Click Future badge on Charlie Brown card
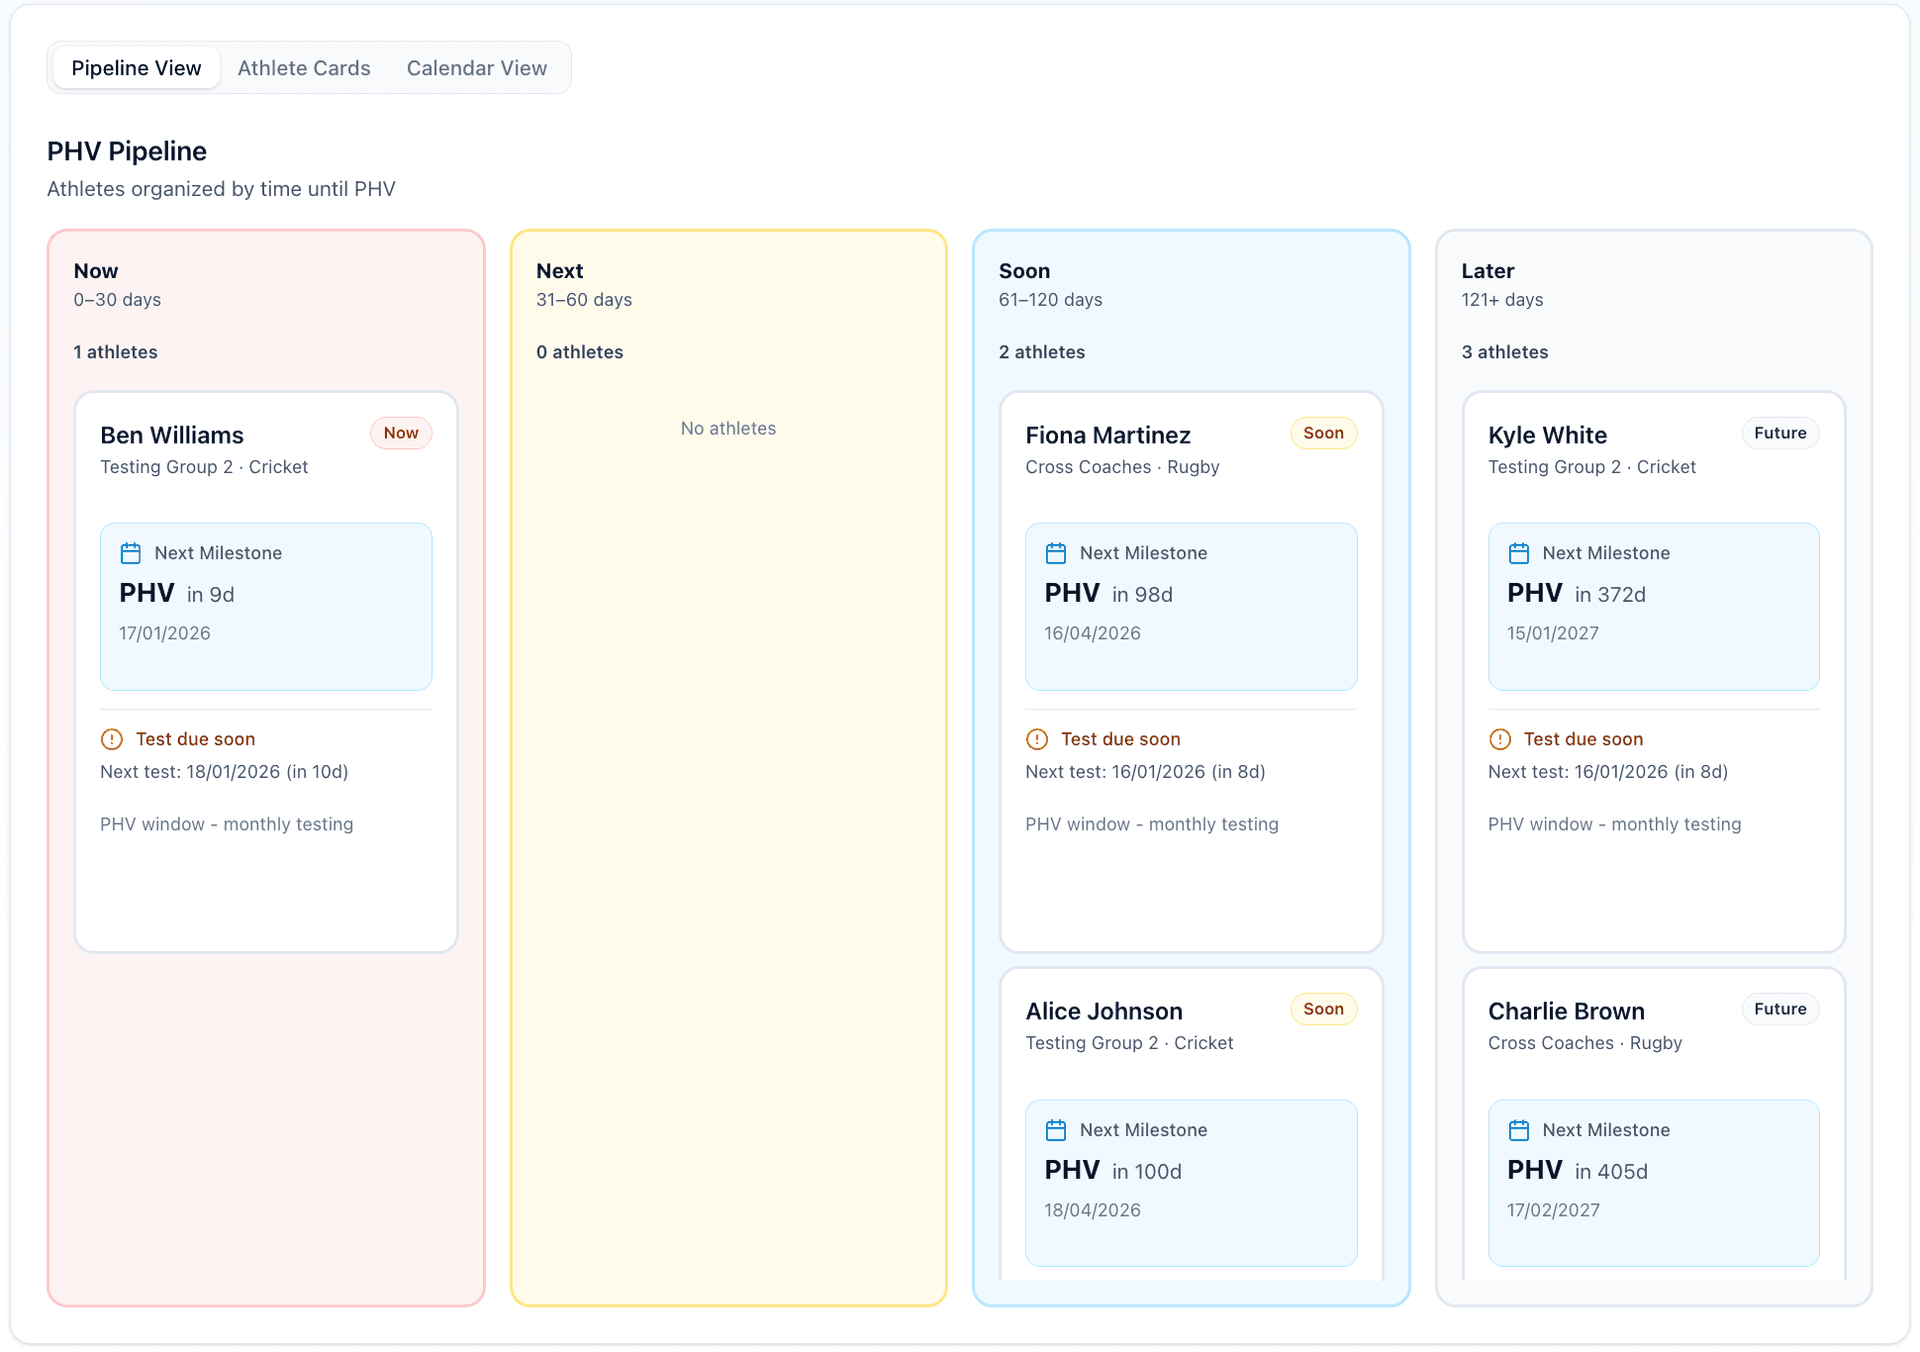The image size is (1920, 1352). click(x=1779, y=1009)
